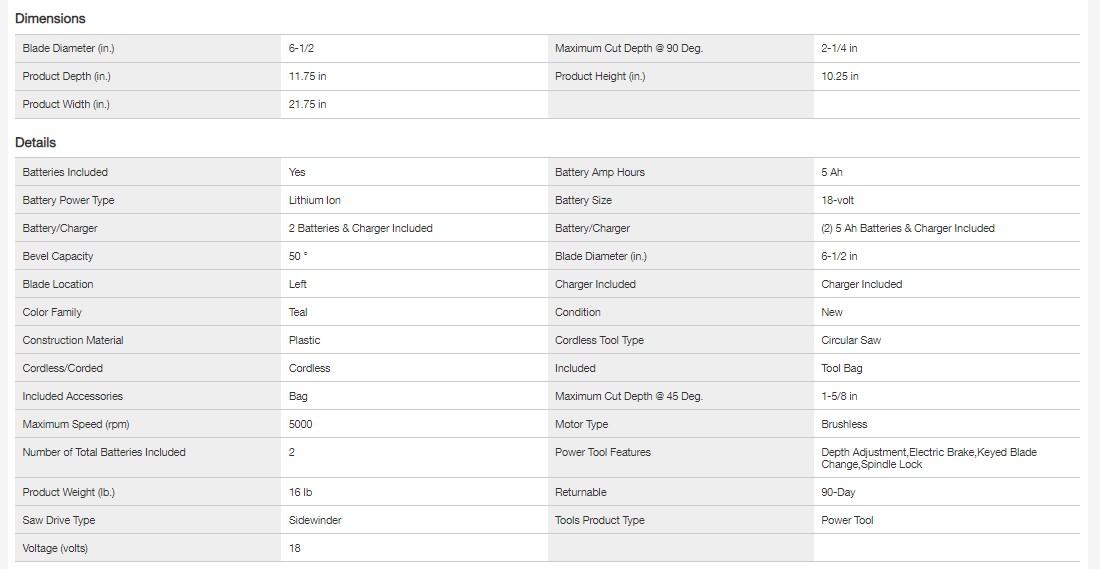Select the 18-volt battery size value
The width and height of the screenshot is (1100, 569).
pyautogui.click(x=842, y=200)
